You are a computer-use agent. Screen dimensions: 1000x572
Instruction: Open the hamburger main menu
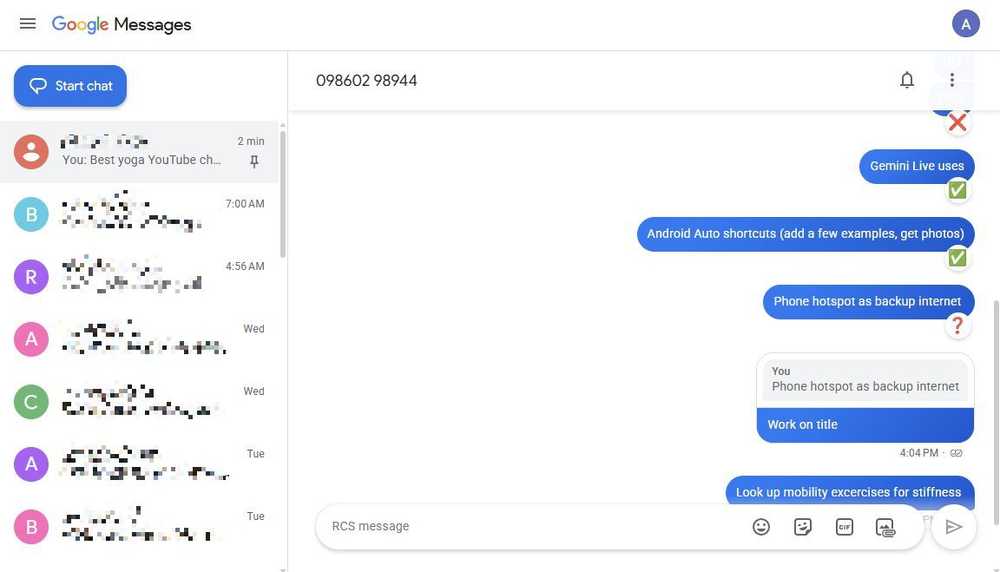tap(27, 24)
